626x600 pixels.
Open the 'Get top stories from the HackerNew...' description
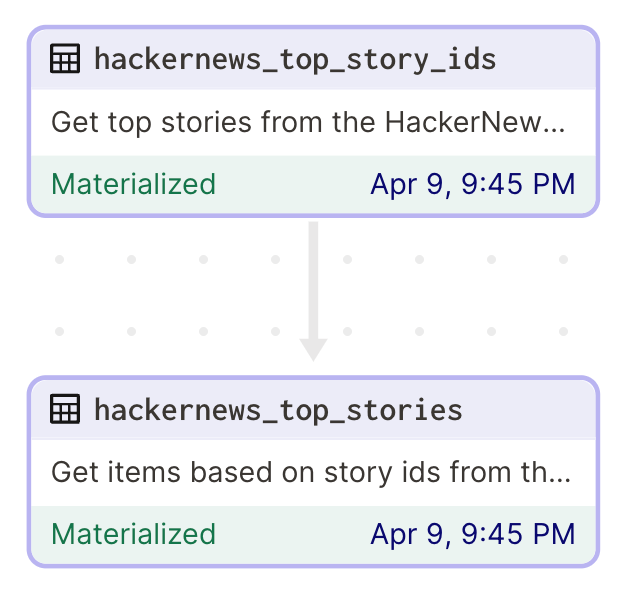click(x=308, y=122)
